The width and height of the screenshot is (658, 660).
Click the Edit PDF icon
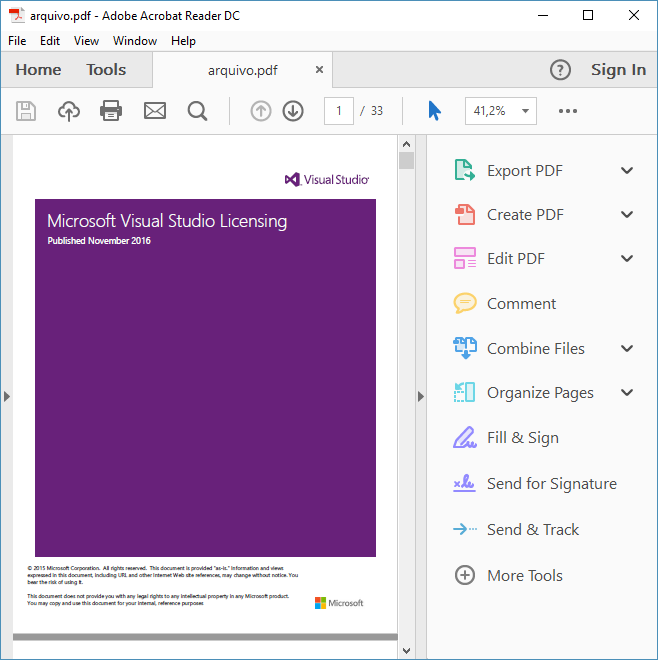pos(465,258)
